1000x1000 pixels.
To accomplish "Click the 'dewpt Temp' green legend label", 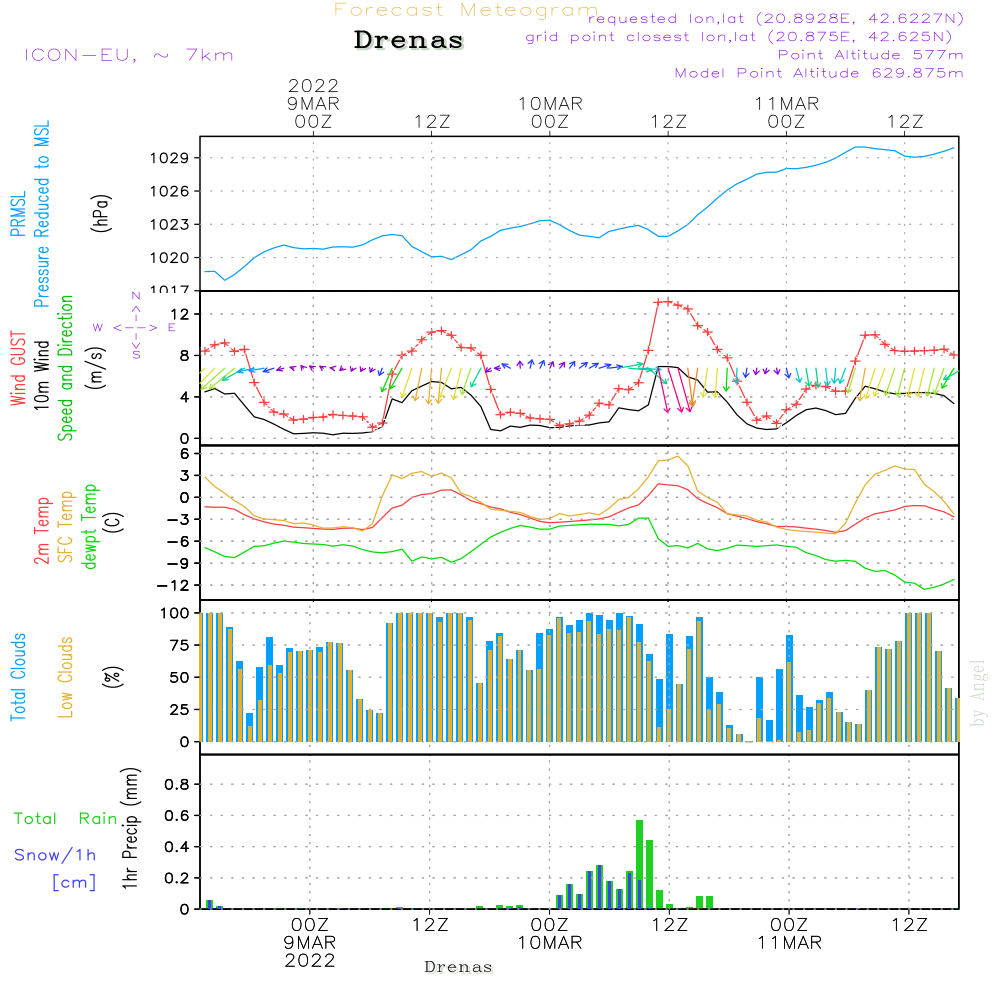I will (89, 526).
